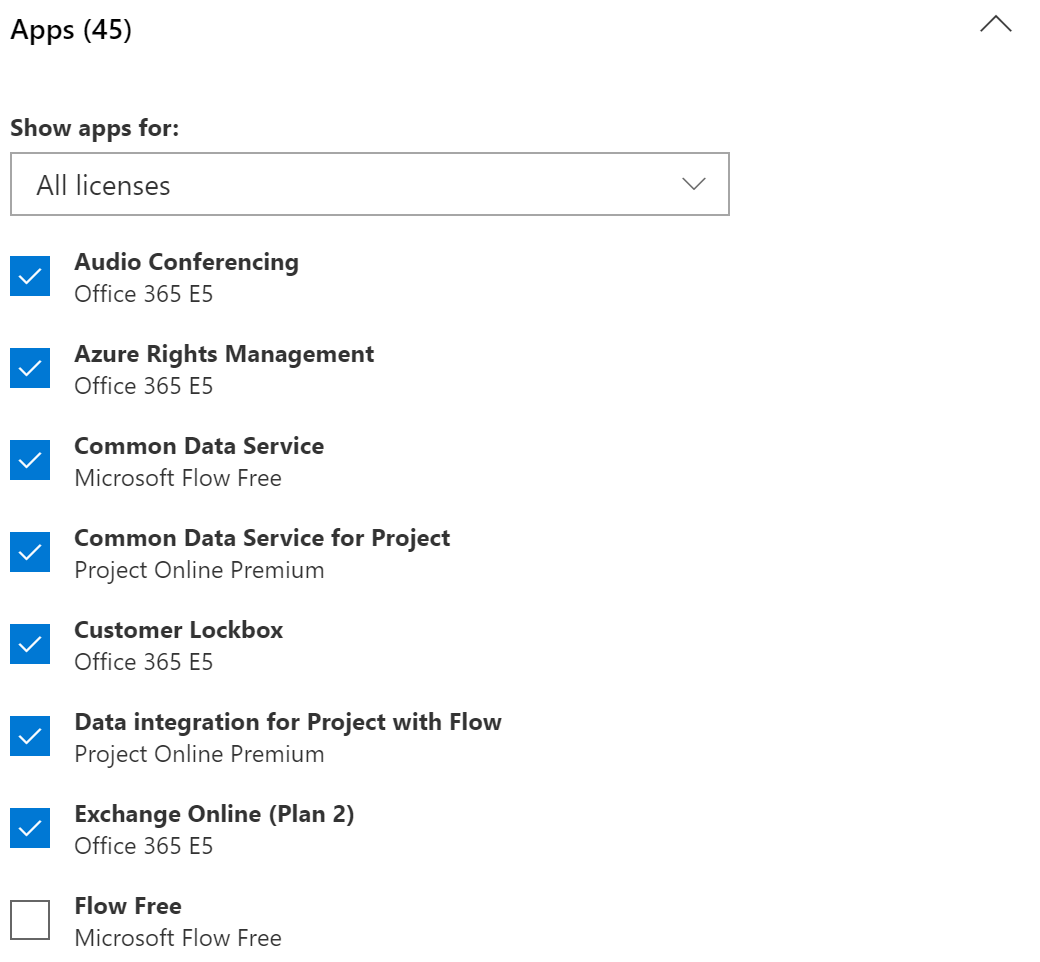This screenshot has width=1040, height=962.
Task: Uncheck Audio Conferencing checkbox
Action: pyautogui.click(x=30, y=276)
